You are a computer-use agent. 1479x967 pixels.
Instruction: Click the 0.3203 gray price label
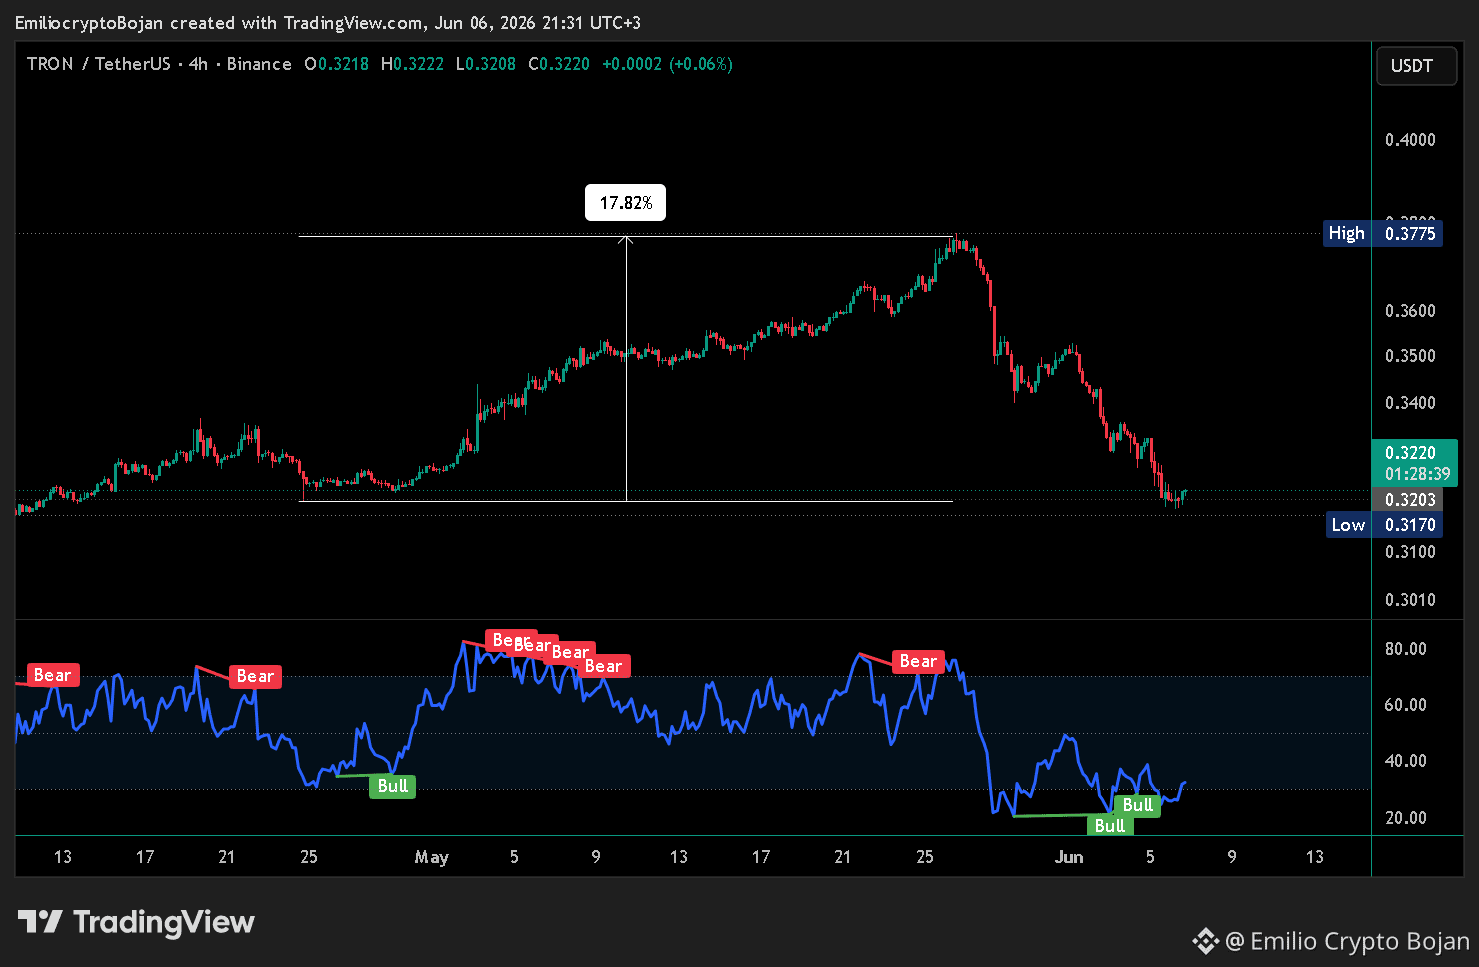coord(1410,499)
